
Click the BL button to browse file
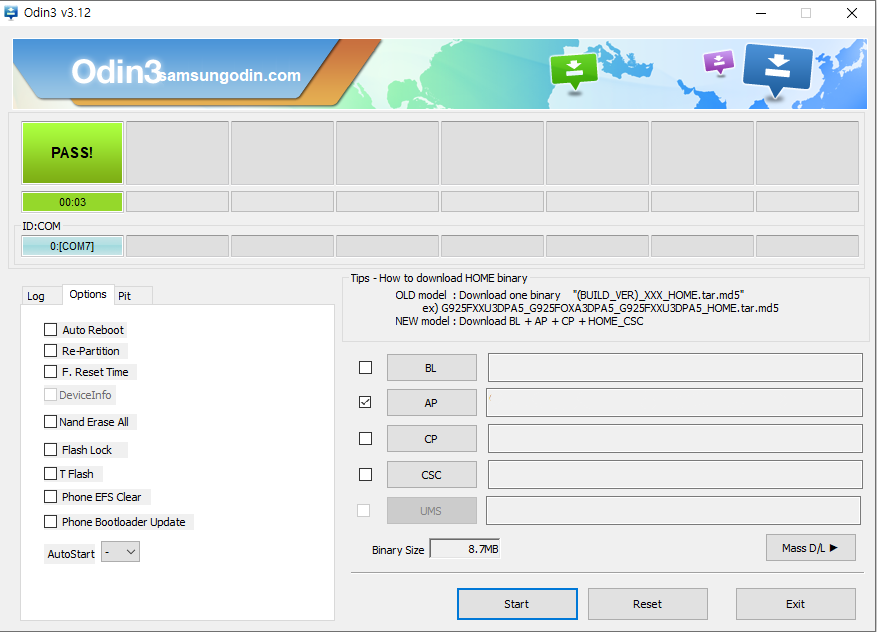(432, 368)
